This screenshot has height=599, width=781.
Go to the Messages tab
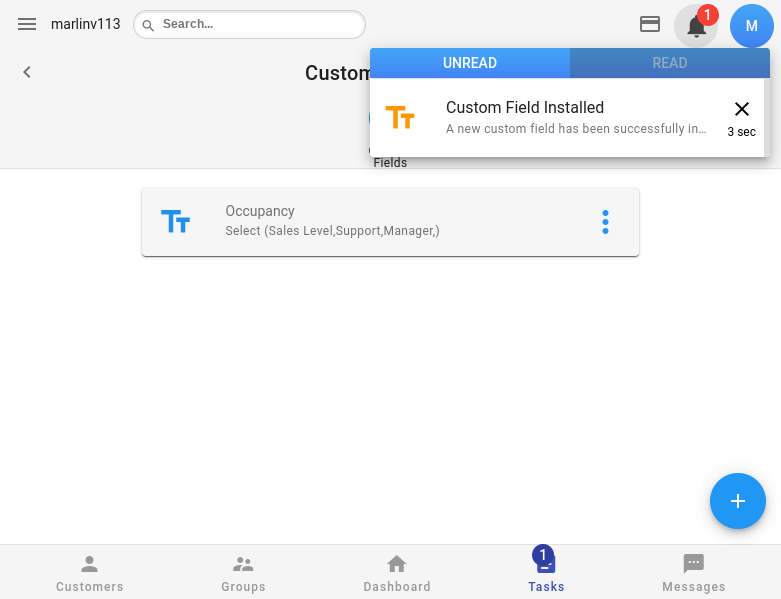(x=693, y=573)
